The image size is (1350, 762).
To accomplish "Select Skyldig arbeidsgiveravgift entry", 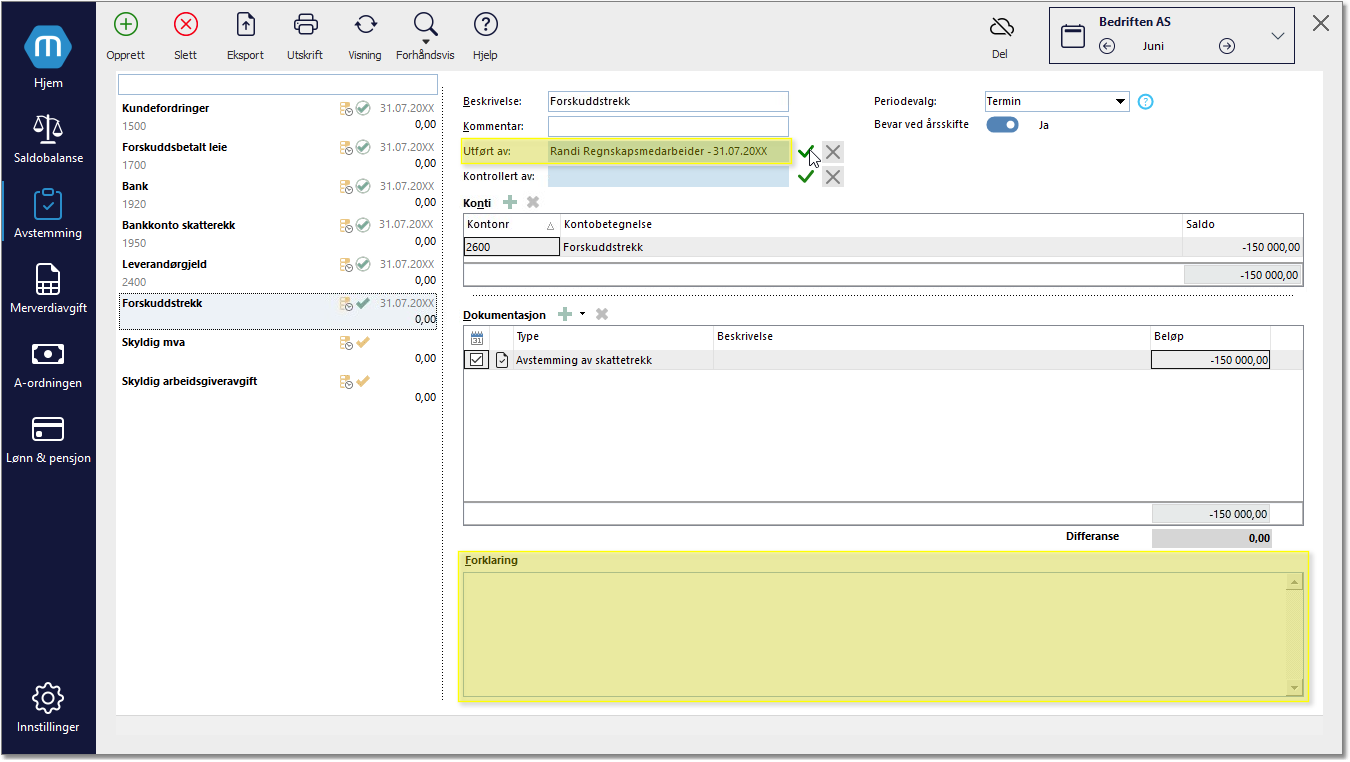I will tap(278, 389).
